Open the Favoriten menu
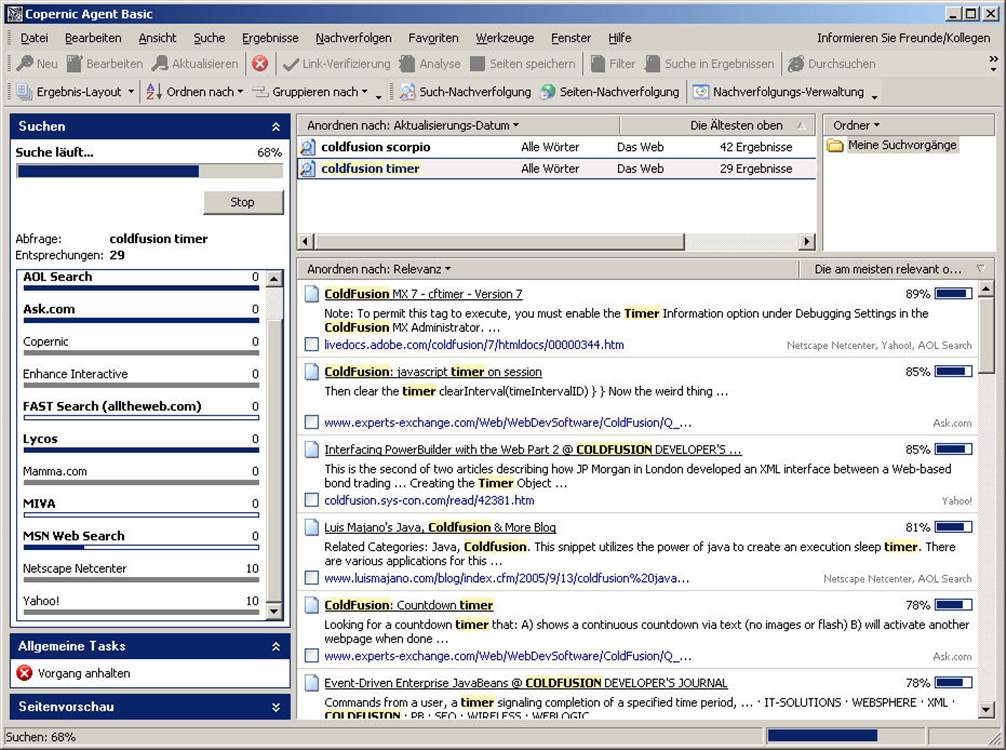 (433, 38)
